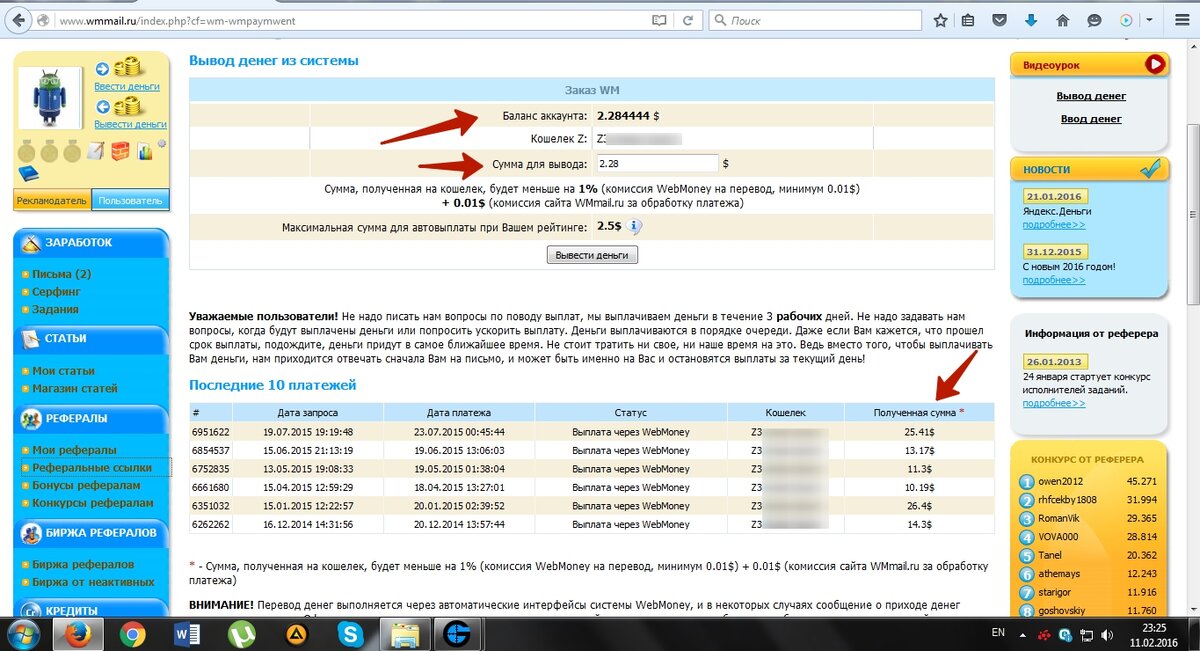Open ЗАРАБОТОК menu section header
The width and height of the screenshot is (1200, 651).
pyautogui.click(x=92, y=243)
